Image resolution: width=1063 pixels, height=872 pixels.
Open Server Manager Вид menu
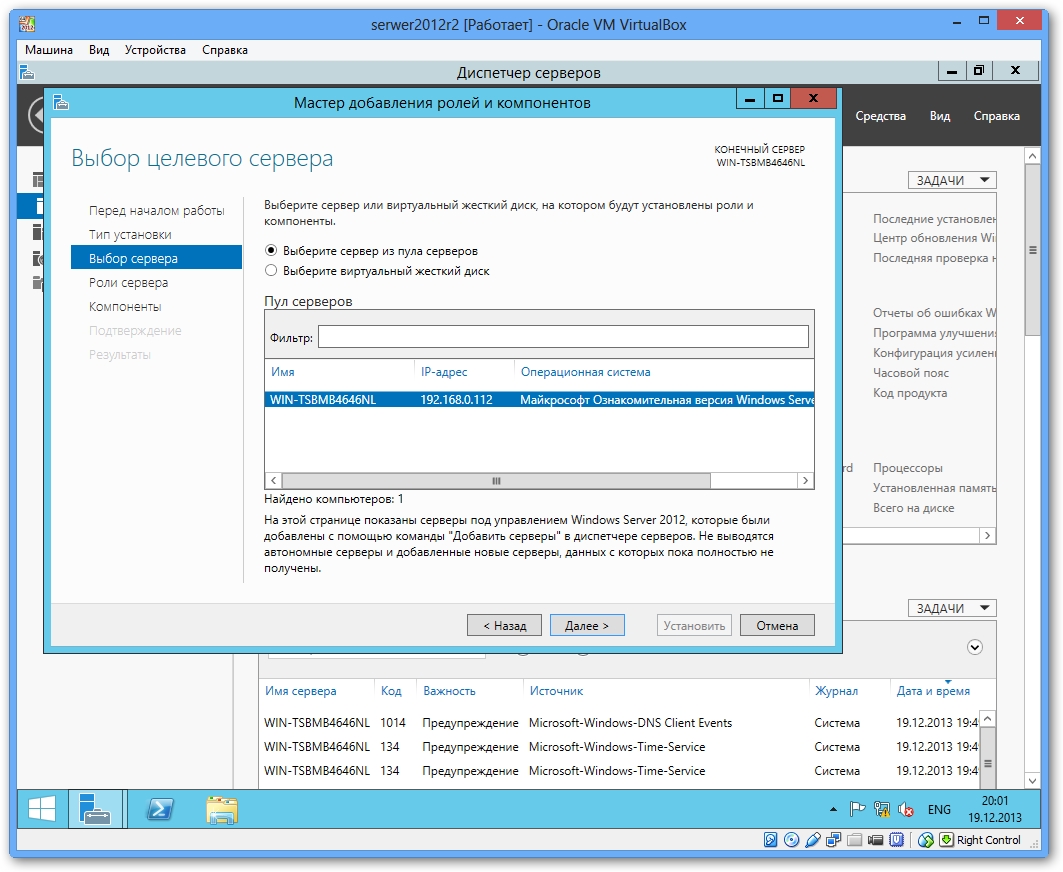pos(940,116)
